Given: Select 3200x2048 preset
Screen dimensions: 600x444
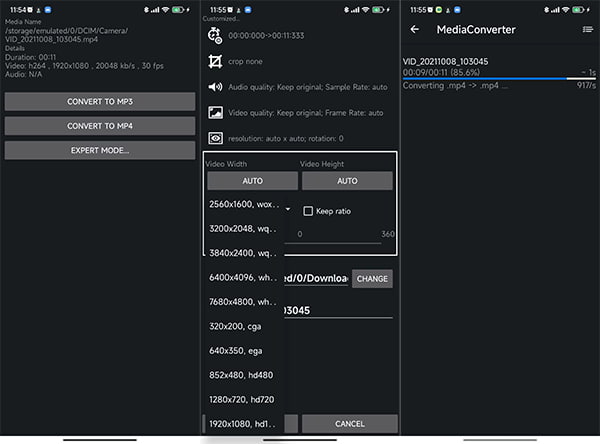Looking at the screenshot, I should [x=243, y=229].
